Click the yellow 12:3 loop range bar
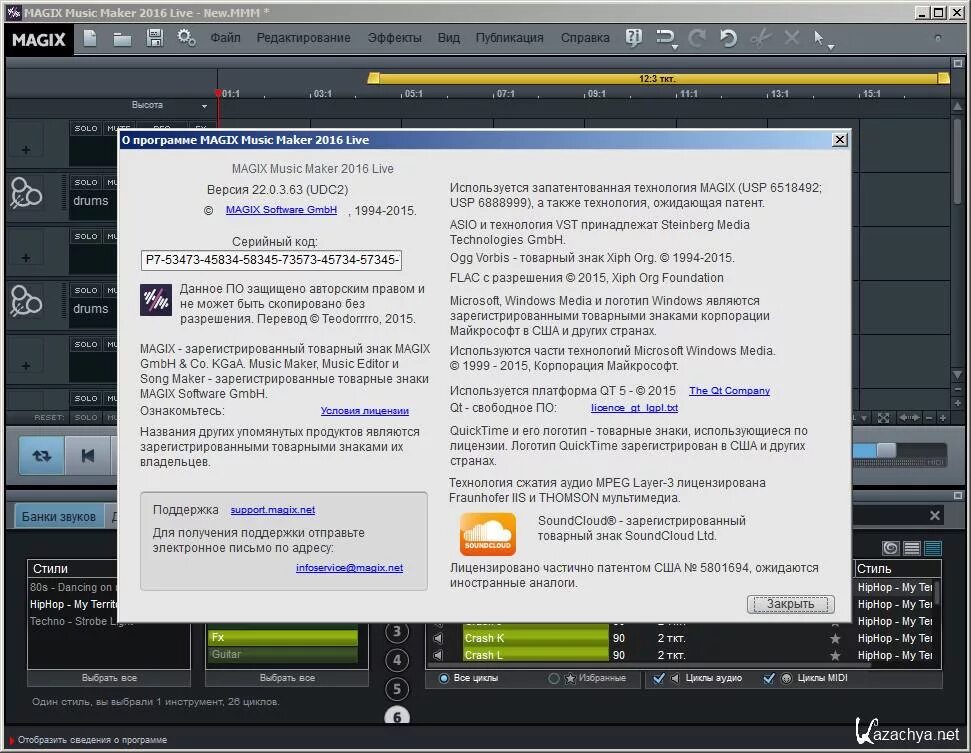 658,78
